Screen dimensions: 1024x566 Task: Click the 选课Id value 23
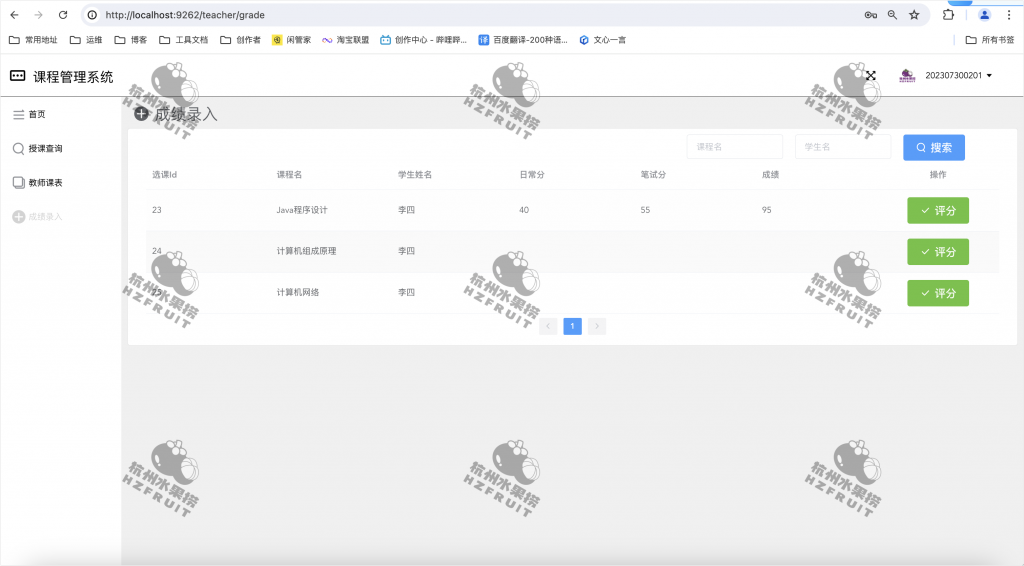coord(157,210)
